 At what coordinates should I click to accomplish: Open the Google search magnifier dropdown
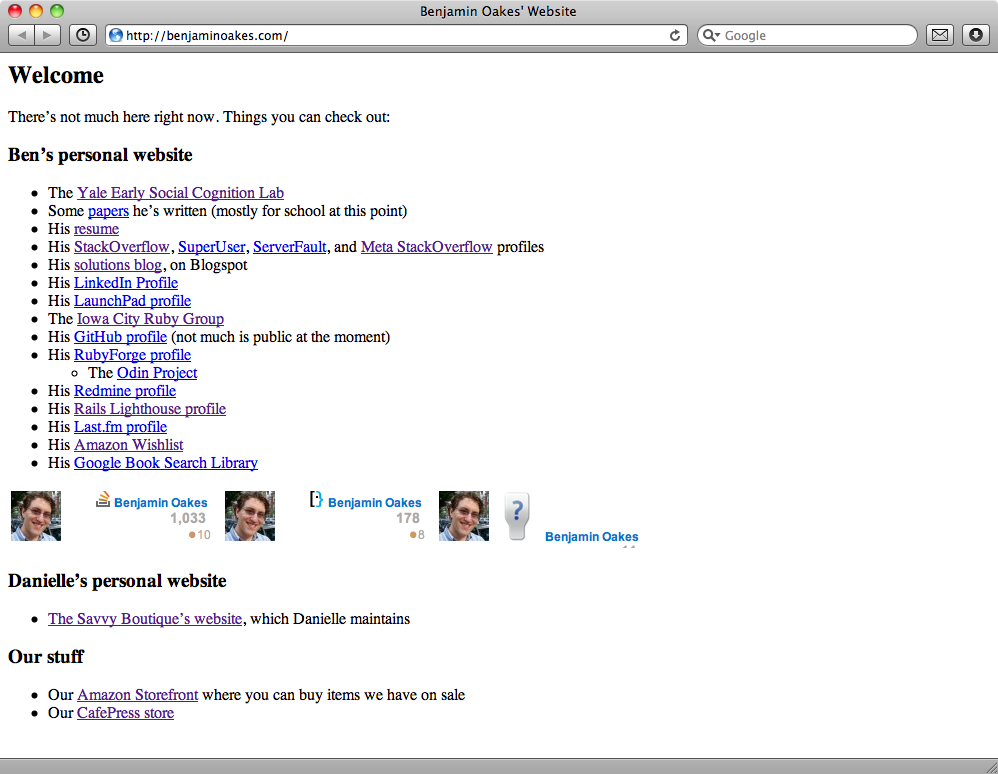711,36
